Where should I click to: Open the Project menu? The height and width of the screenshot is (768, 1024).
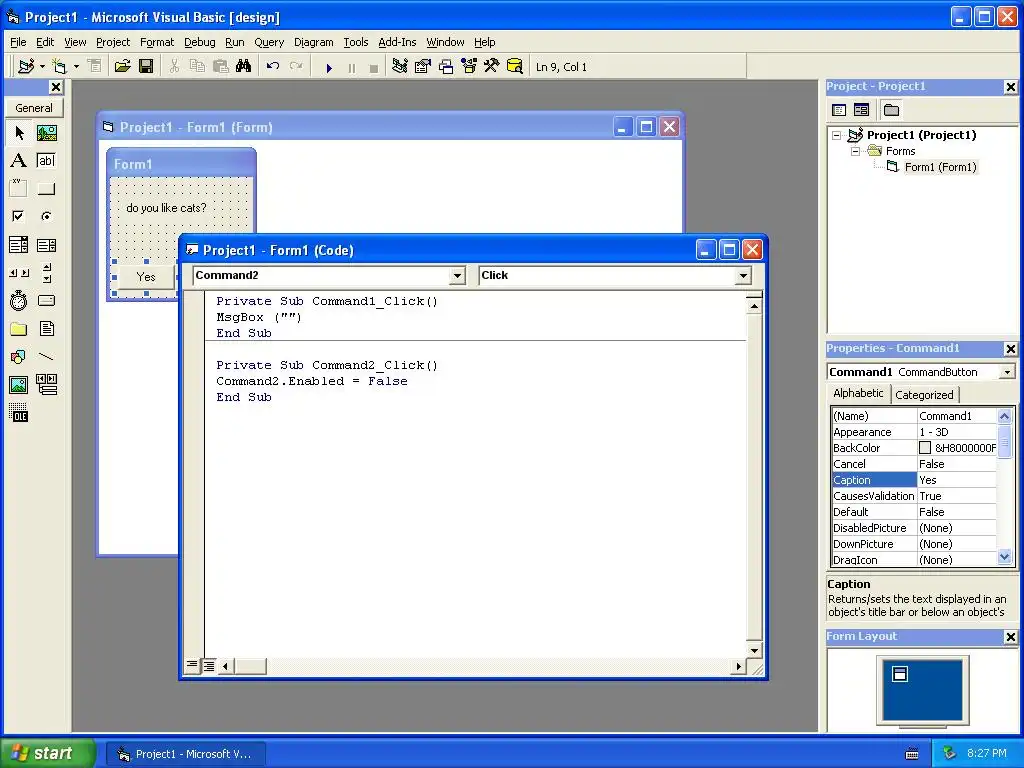point(113,42)
